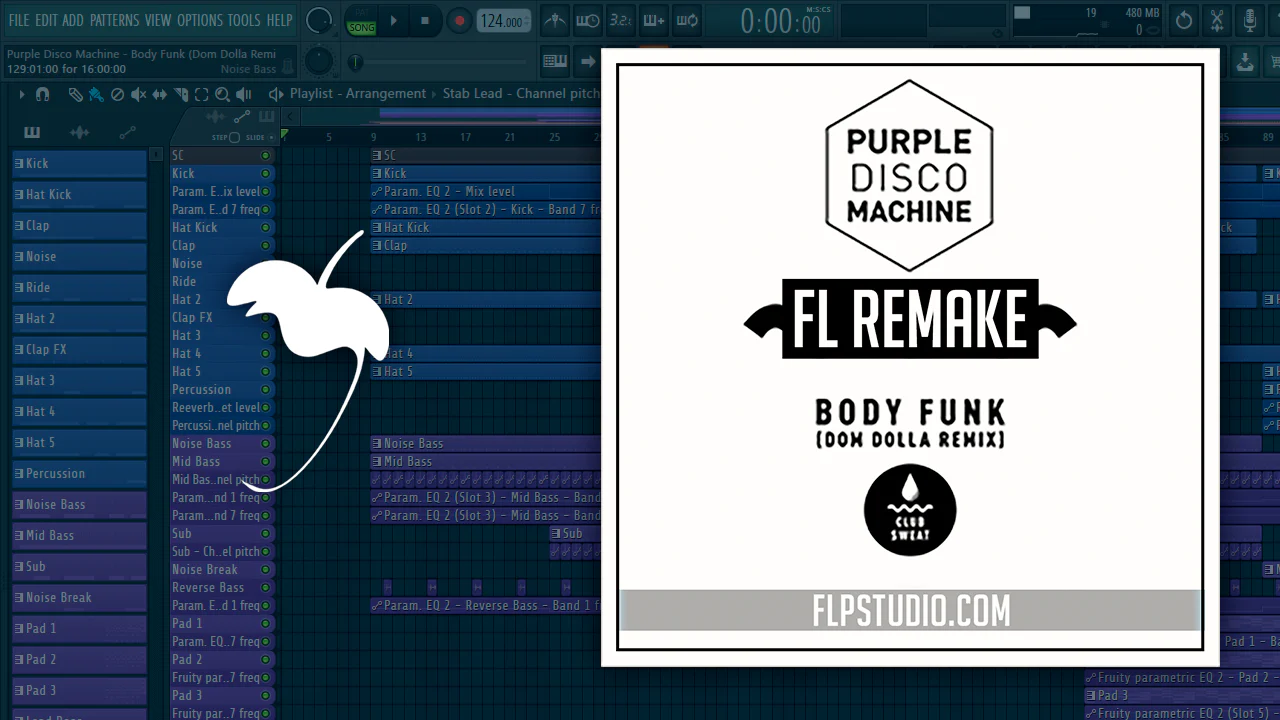The width and height of the screenshot is (1280, 720).
Task: Select the Noise Break pattern in the picker
Action: (79, 597)
